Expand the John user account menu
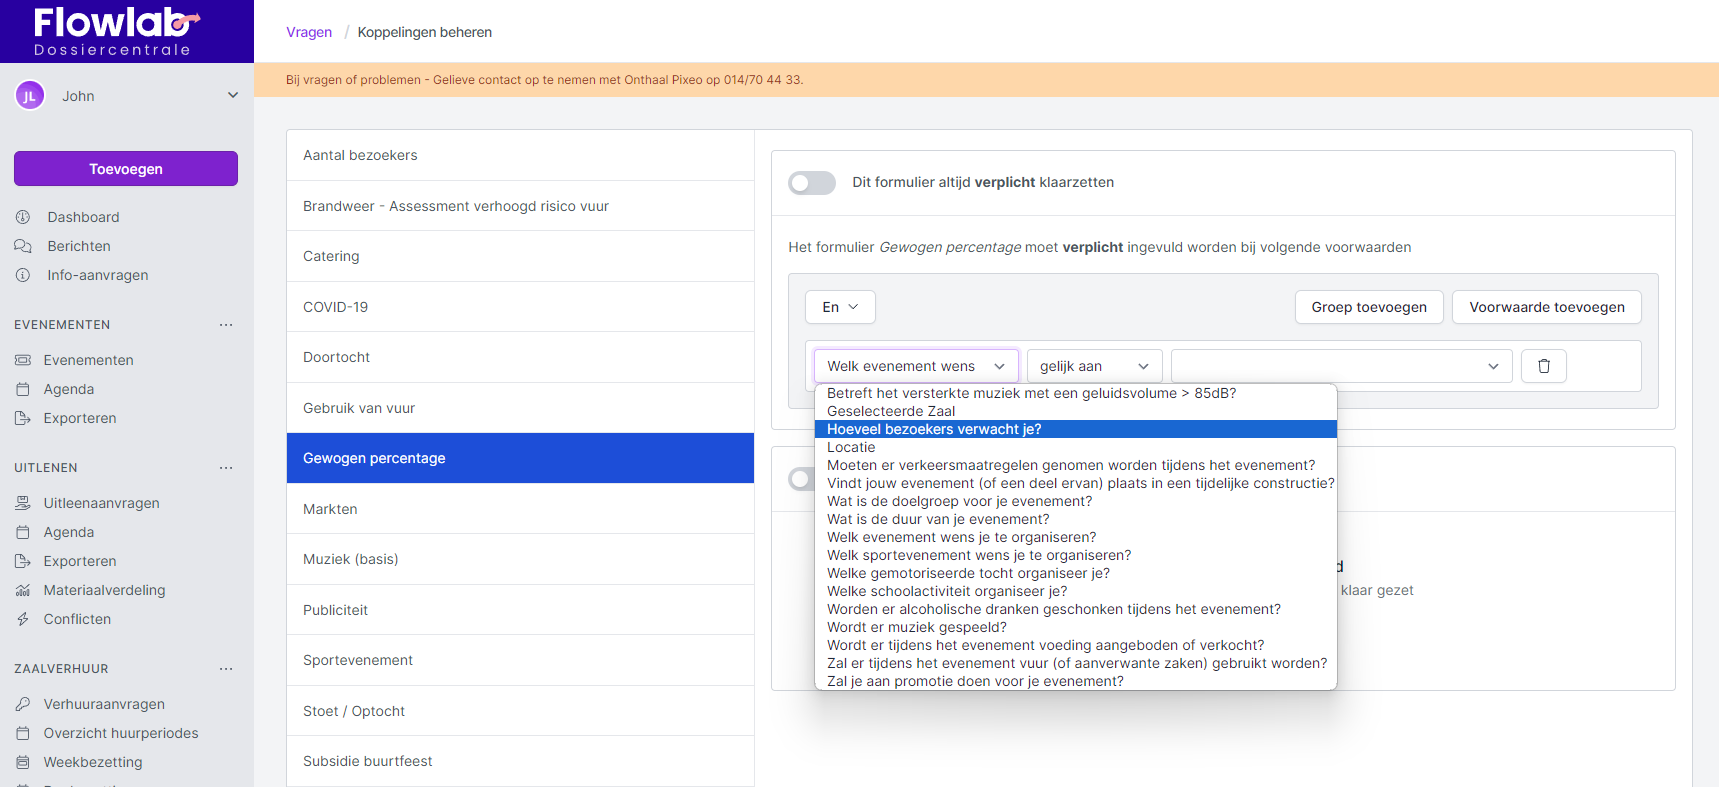Viewport: 1719px width, 787px height. point(233,96)
